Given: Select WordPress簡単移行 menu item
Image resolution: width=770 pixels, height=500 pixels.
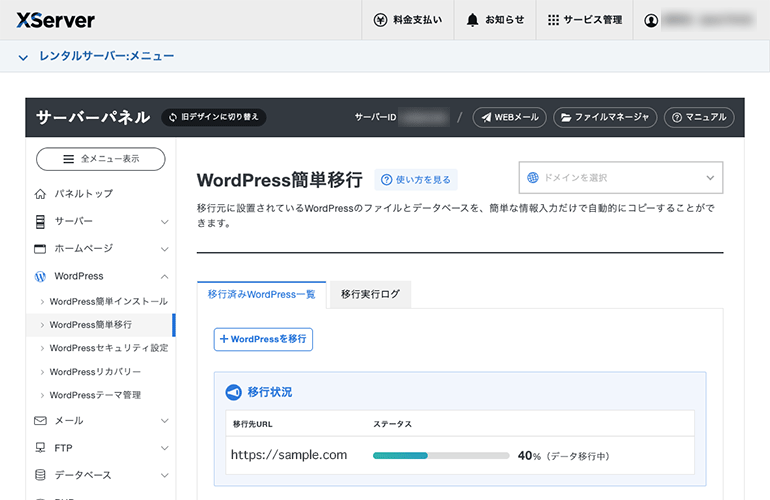Looking at the screenshot, I should pos(101,325).
